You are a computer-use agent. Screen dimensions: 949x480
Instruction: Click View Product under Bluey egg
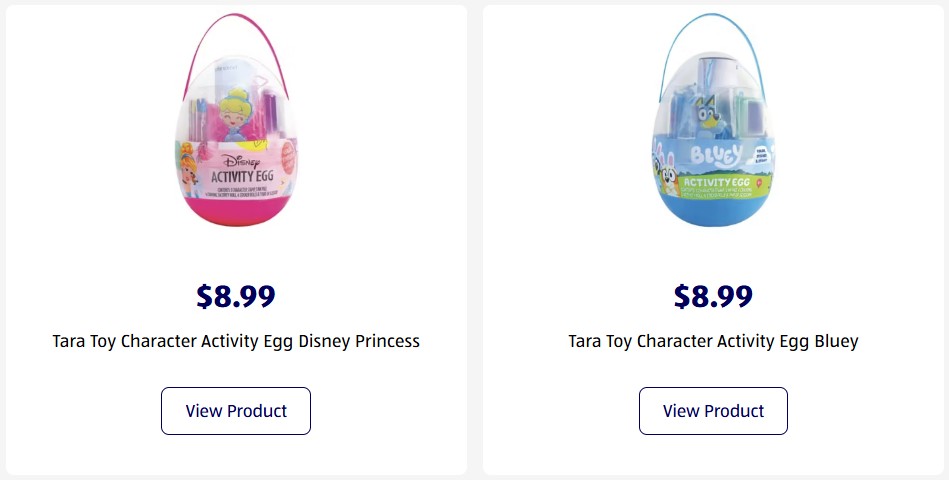tap(713, 411)
